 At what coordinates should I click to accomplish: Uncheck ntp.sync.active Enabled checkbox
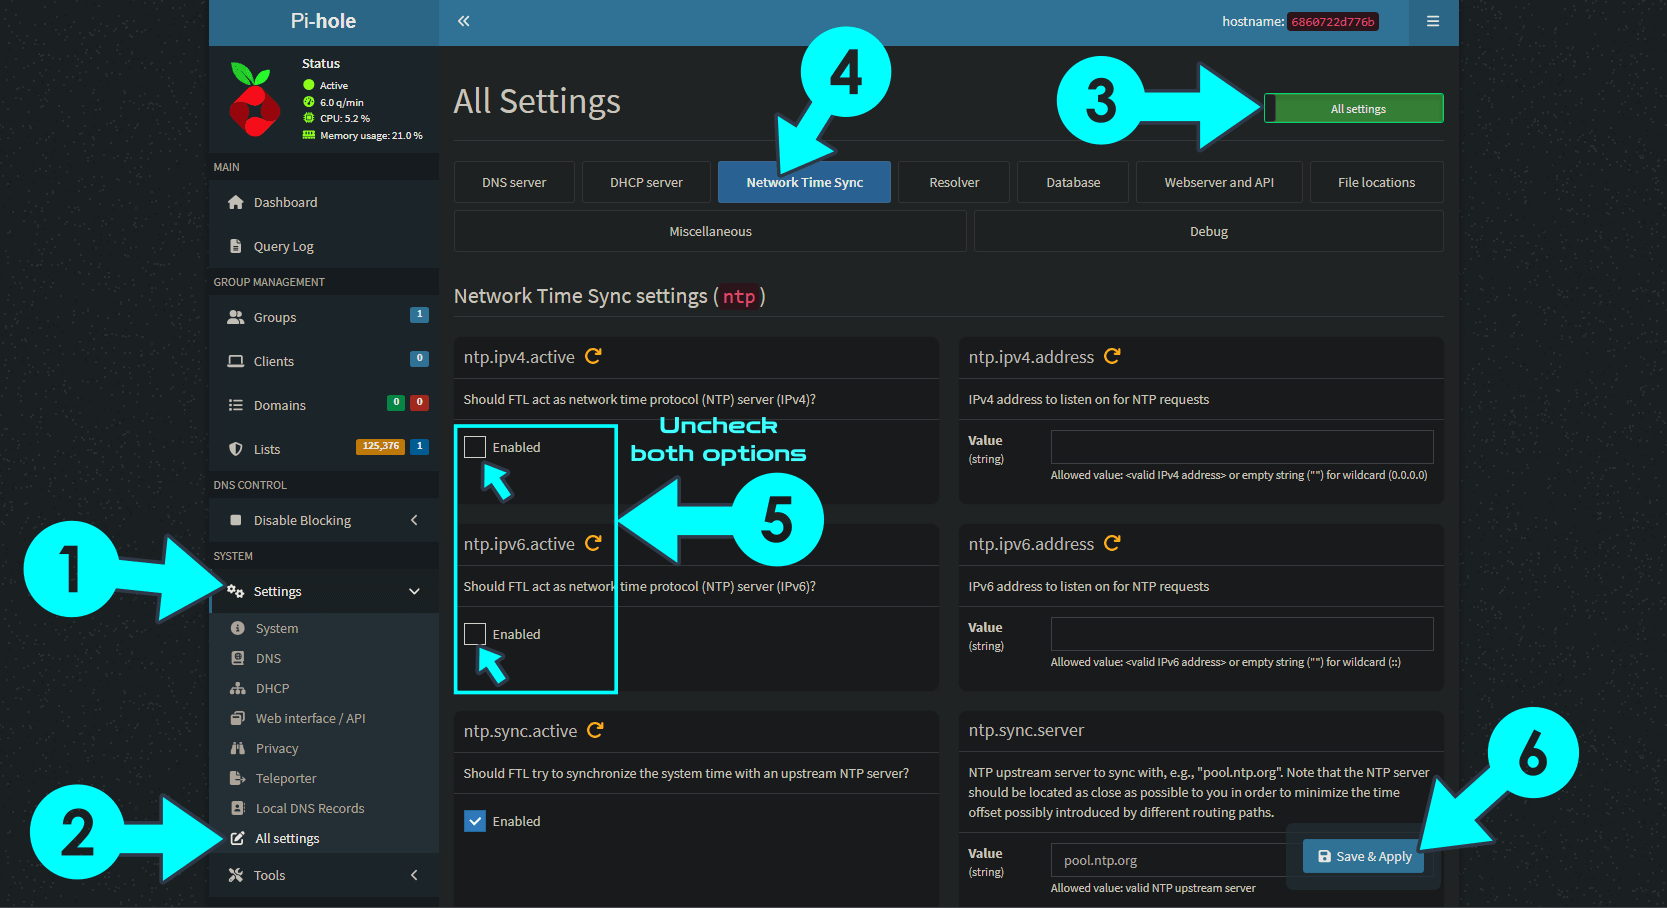[475, 821]
